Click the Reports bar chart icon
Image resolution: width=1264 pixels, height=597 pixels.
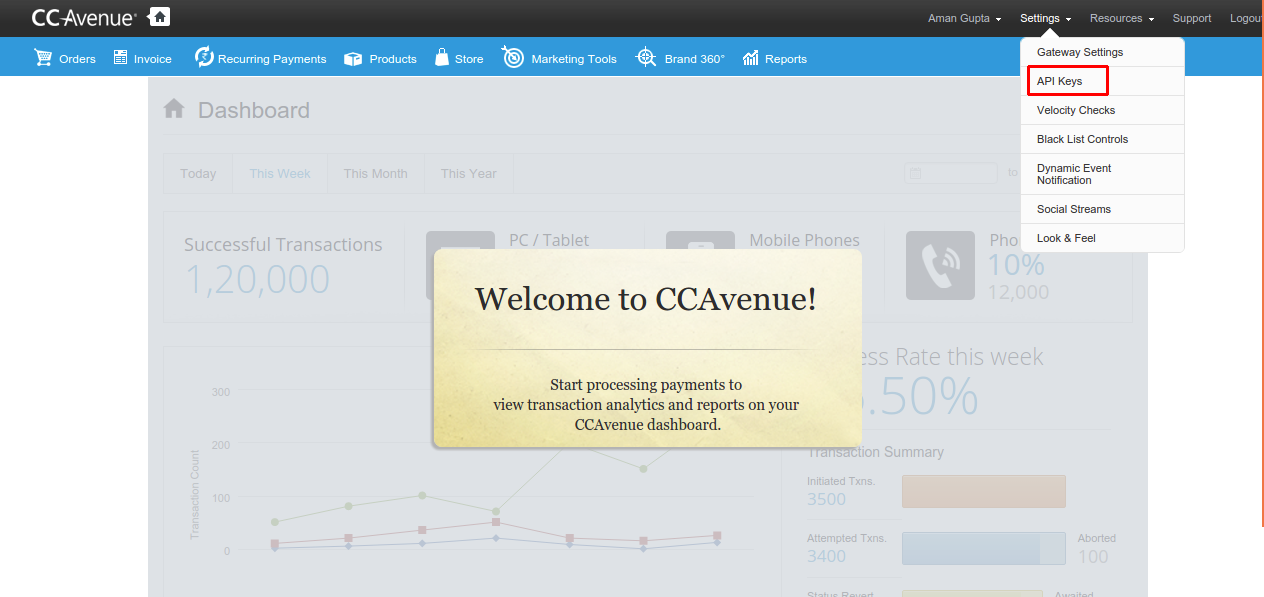751,58
